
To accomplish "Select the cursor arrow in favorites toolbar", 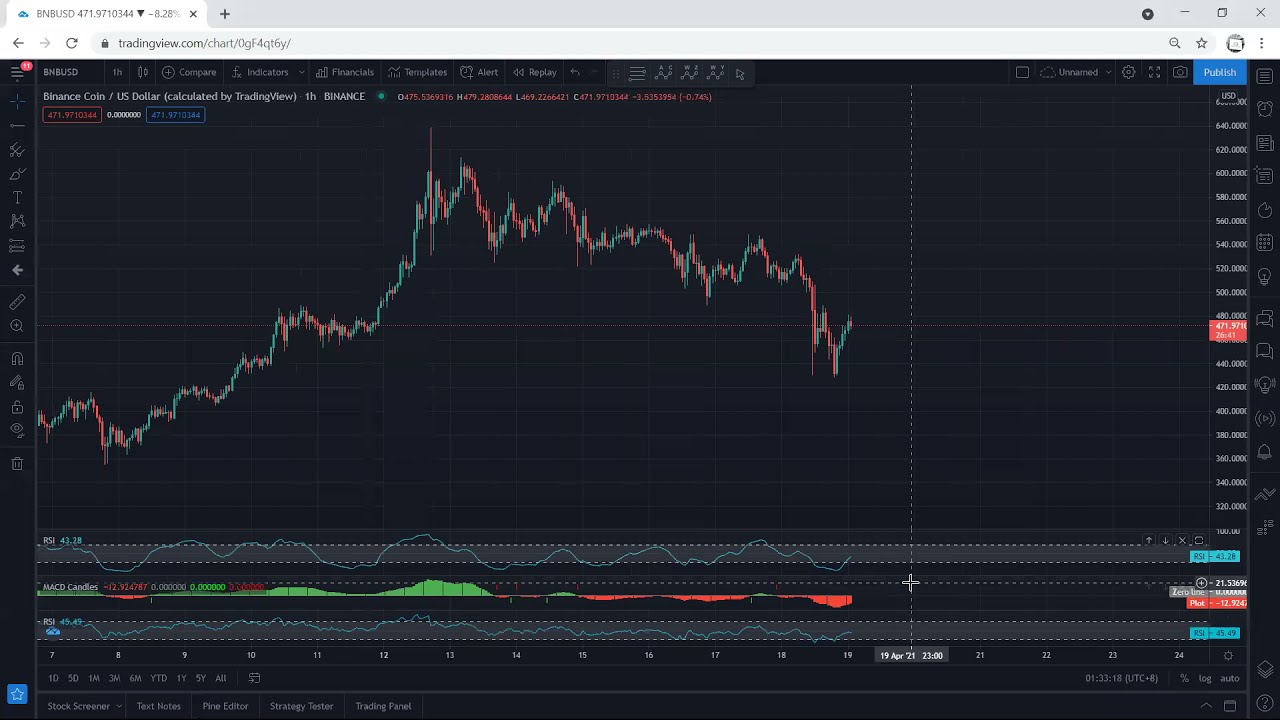I will coord(740,73).
